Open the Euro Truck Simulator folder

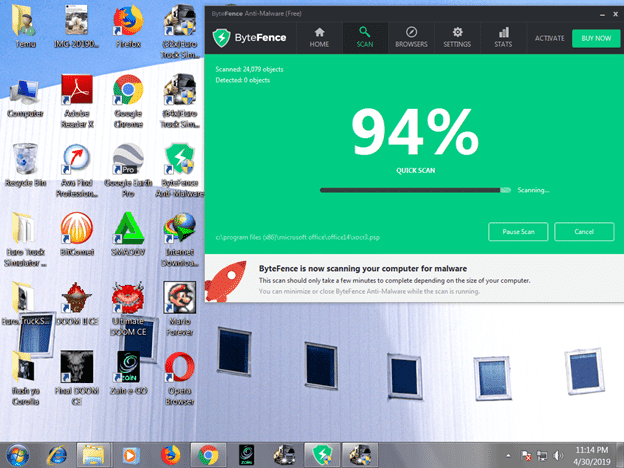click(x=25, y=240)
